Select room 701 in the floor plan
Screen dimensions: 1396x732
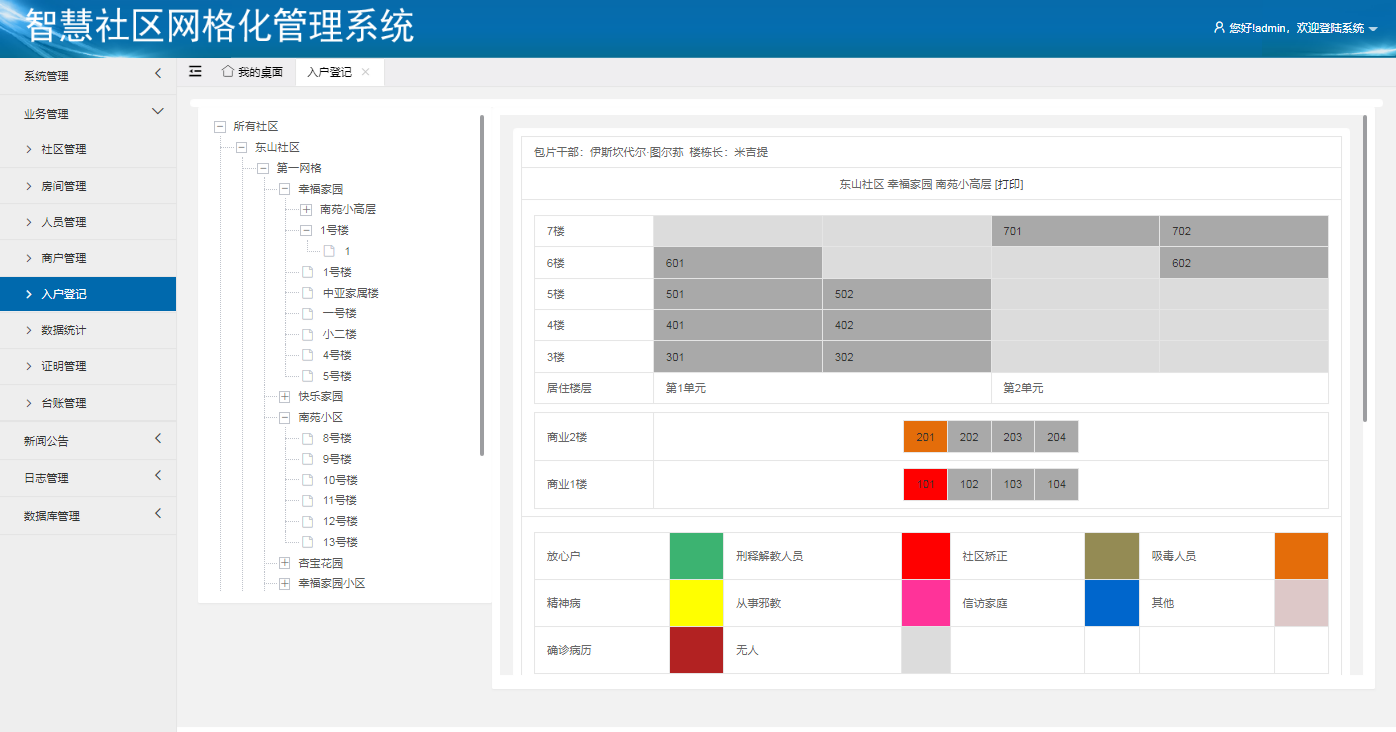point(1075,230)
